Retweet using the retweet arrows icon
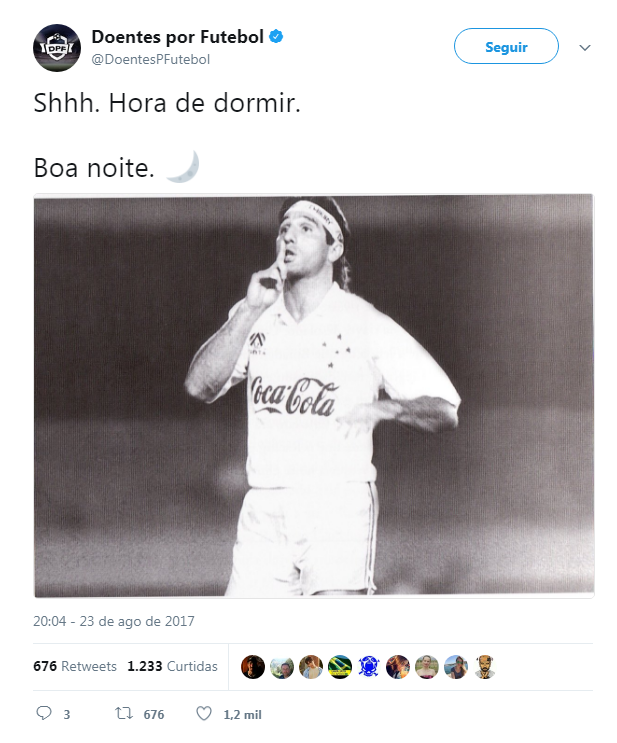The height and width of the screenshot is (743, 617). (124, 714)
